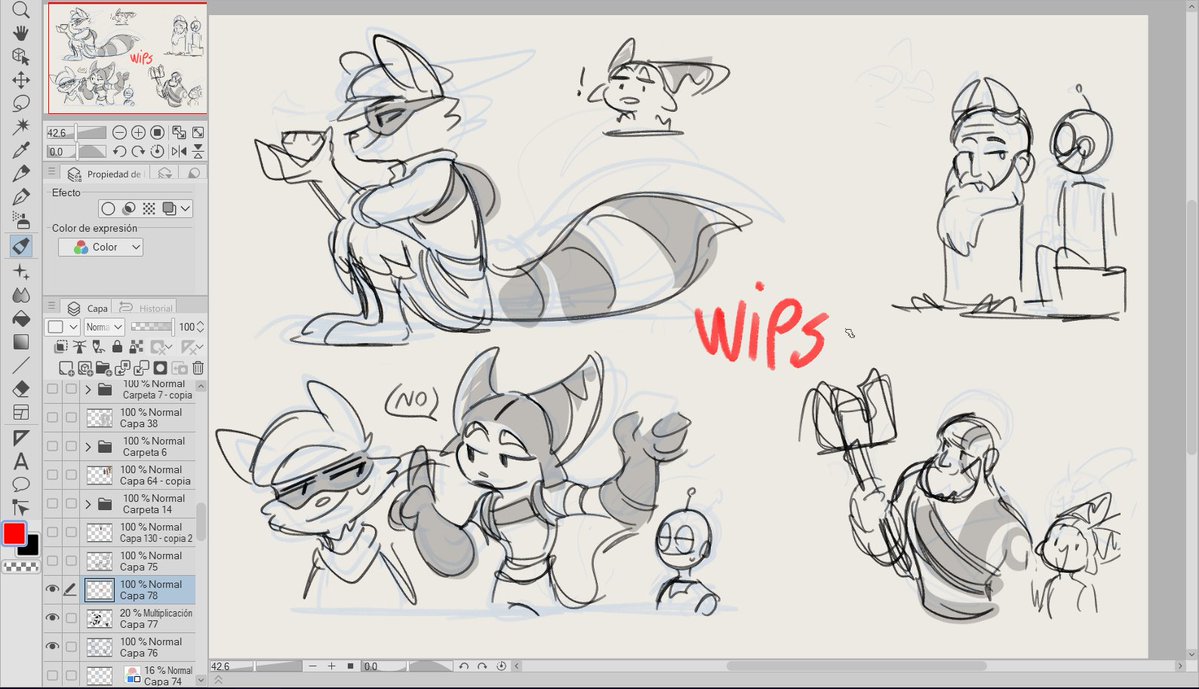Select the Decoration sparkle tool
Screen dimensions: 1199x689
pyautogui.click(x=21, y=271)
